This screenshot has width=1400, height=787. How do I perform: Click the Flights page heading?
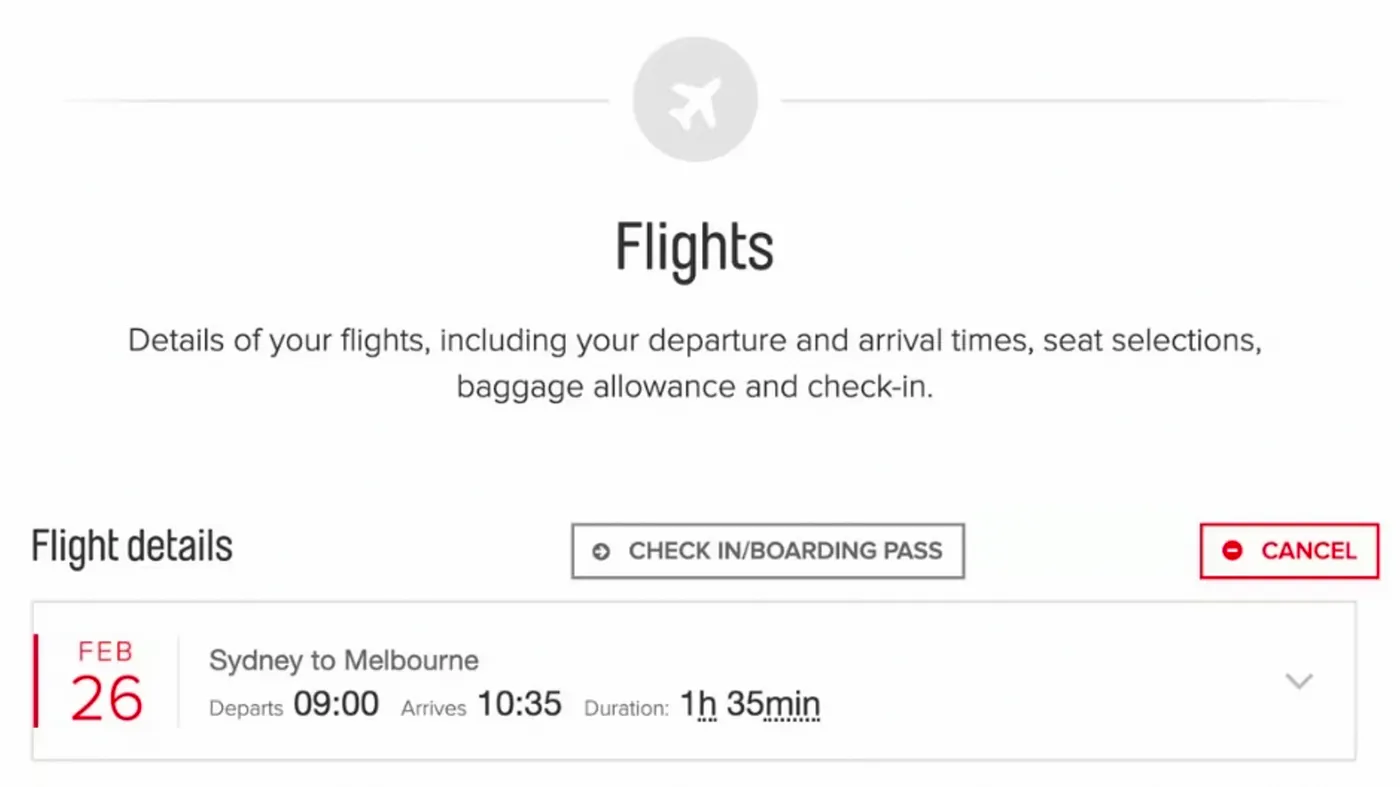pos(695,247)
